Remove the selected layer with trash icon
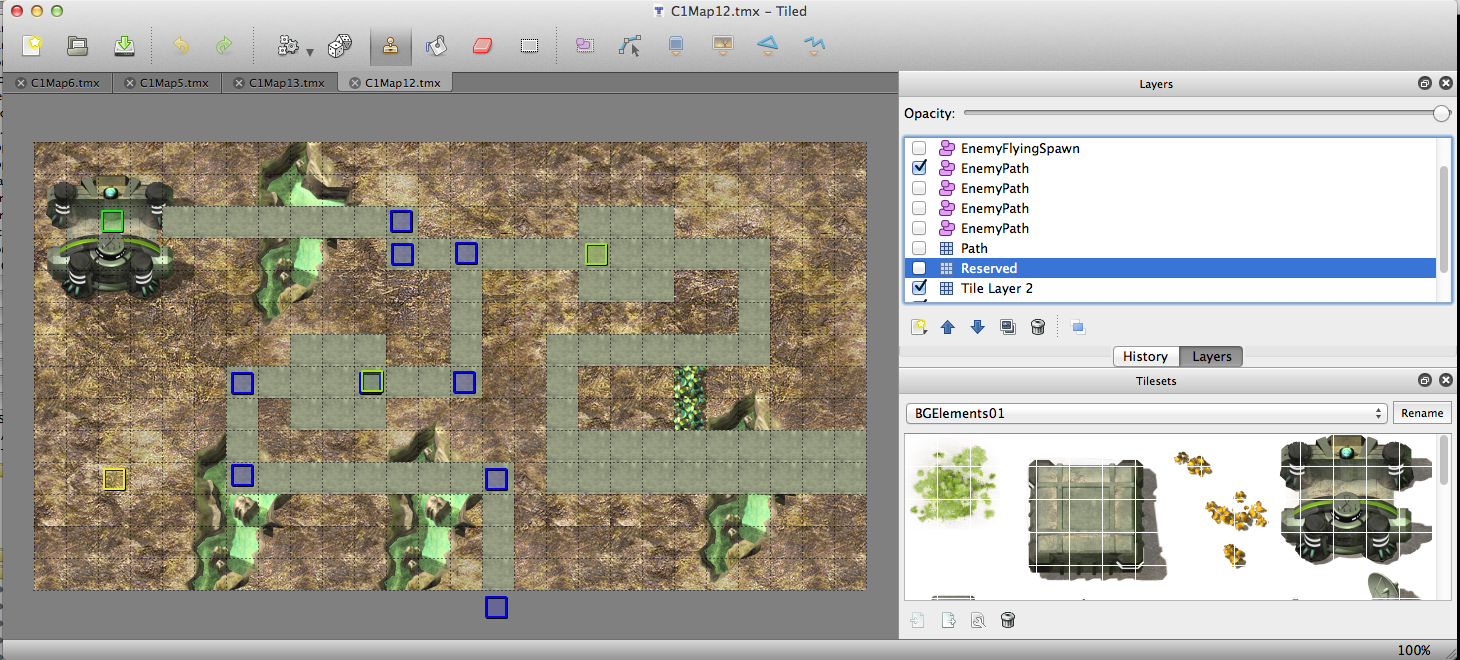The image size is (1460, 660). 1038,327
